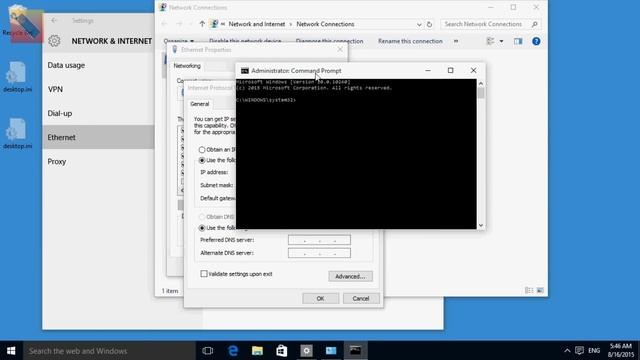Click the search magnifier icon

(535, 24)
